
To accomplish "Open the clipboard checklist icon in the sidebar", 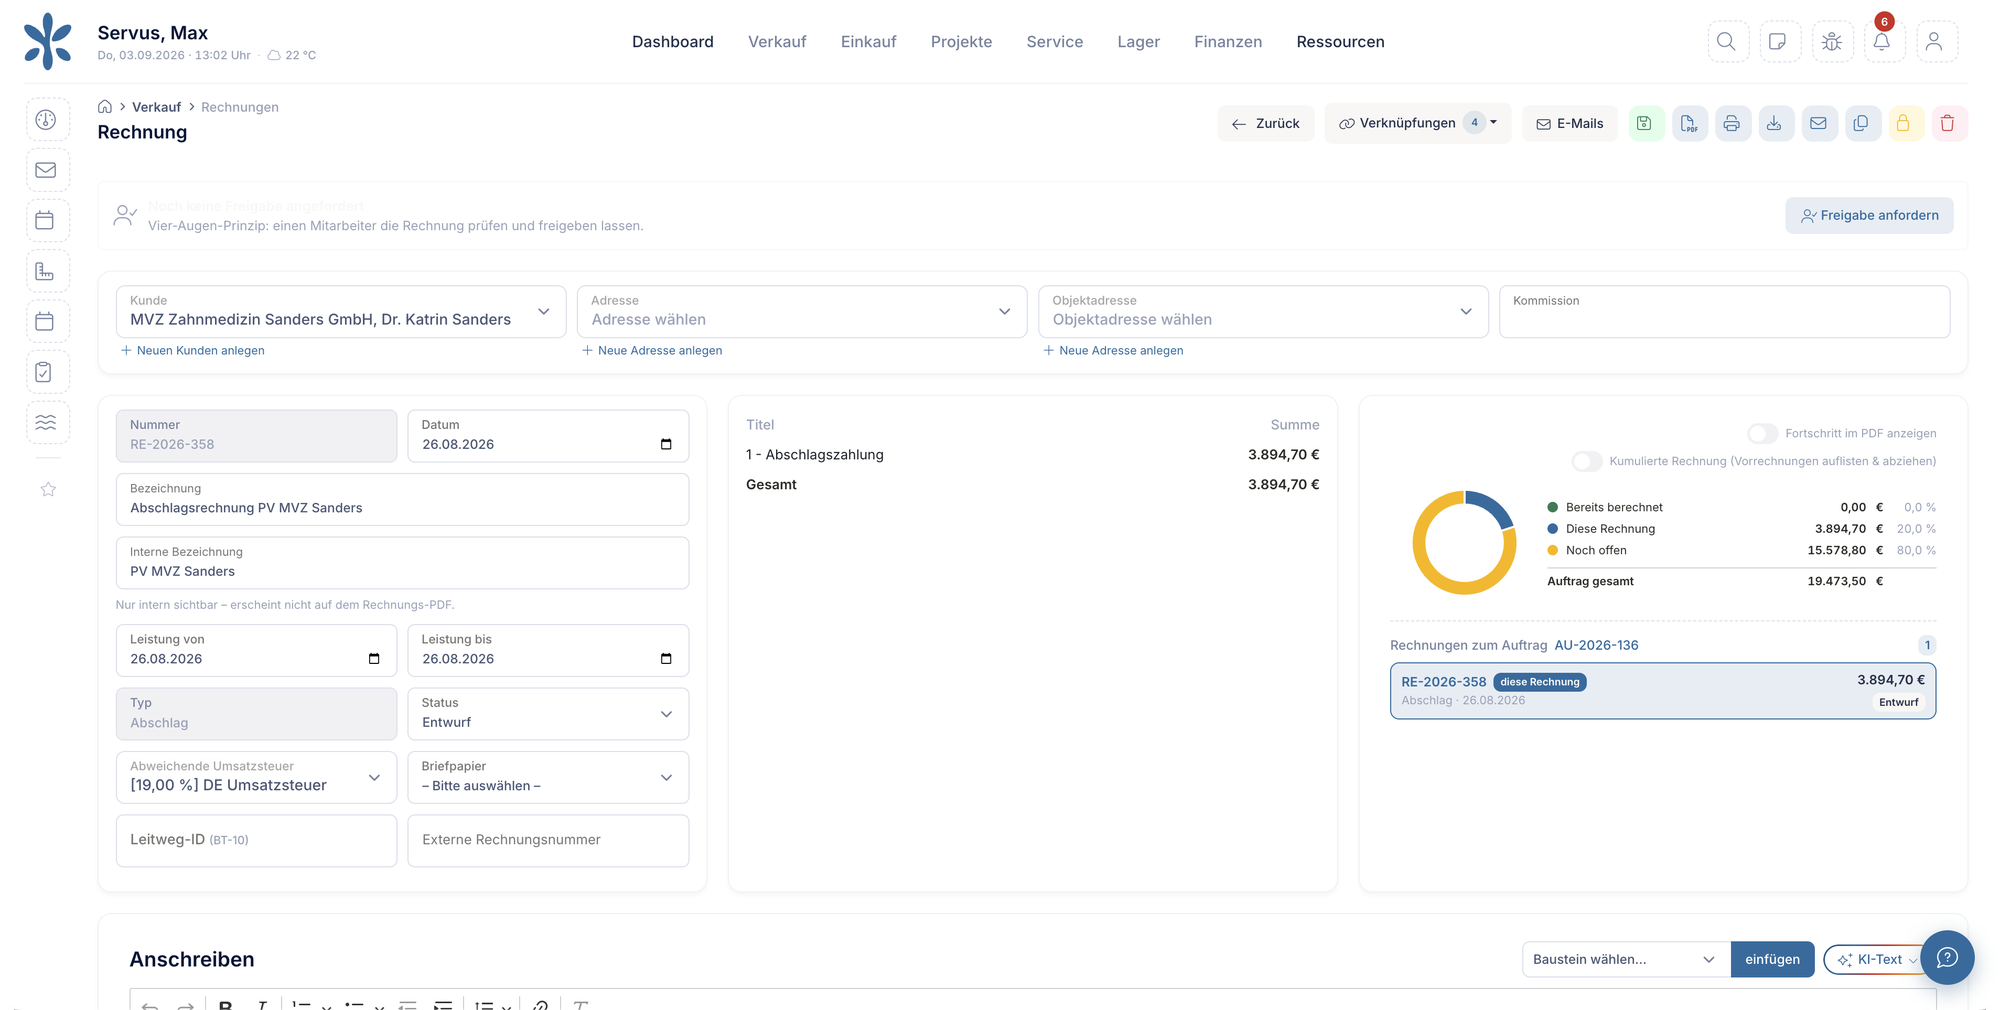I will (x=47, y=372).
